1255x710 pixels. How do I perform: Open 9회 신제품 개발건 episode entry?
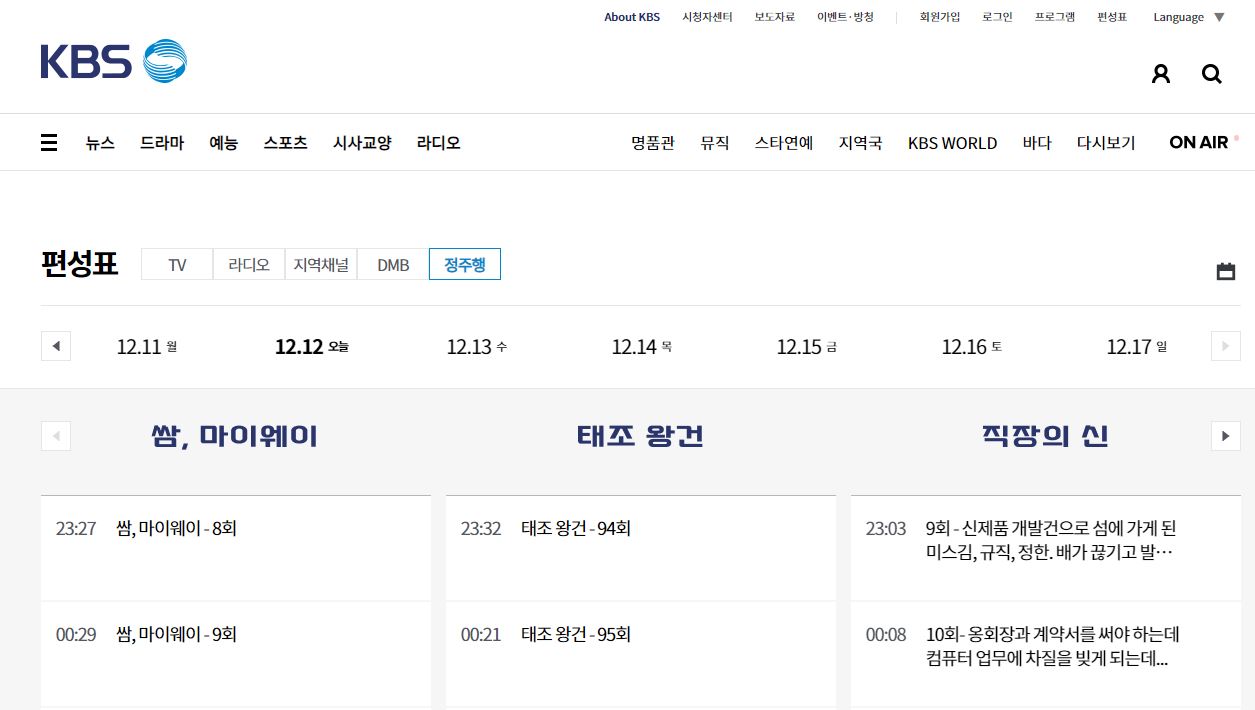[x=1051, y=540]
